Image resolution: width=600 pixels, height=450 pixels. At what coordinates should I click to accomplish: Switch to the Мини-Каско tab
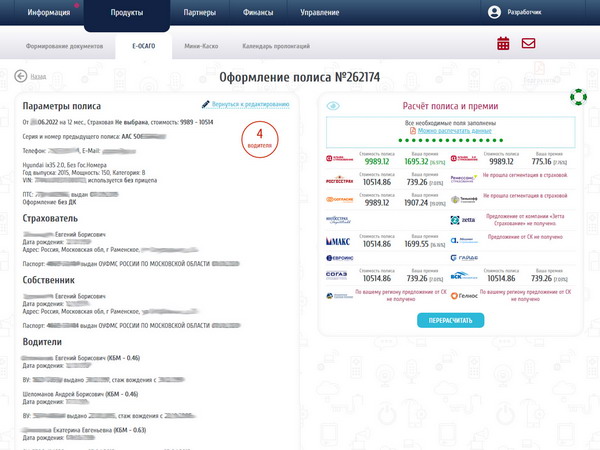(x=204, y=47)
